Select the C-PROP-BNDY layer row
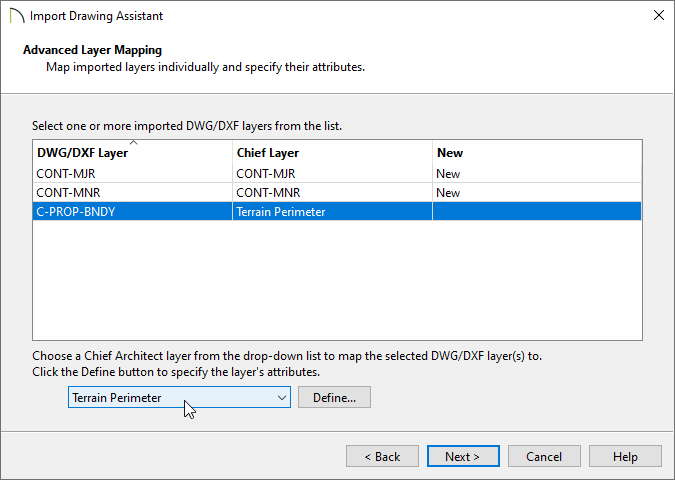 [337, 211]
